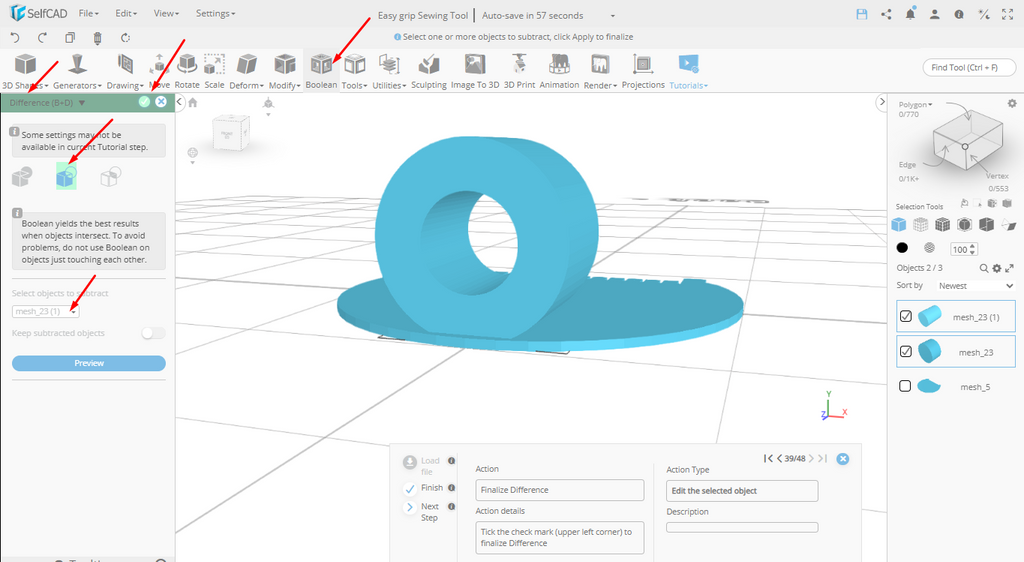Open the Deform tools
Viewport: 1024px width, 562px height.
246,72
